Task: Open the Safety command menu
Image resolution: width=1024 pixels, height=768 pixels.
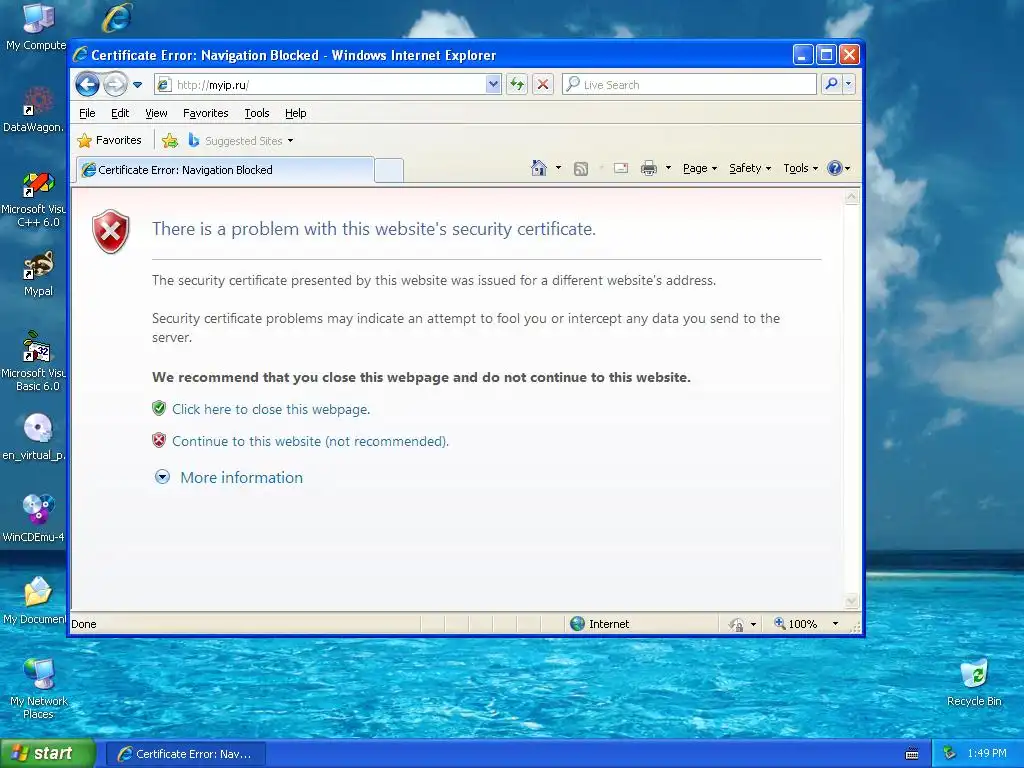Action: [x=750, y=168]
